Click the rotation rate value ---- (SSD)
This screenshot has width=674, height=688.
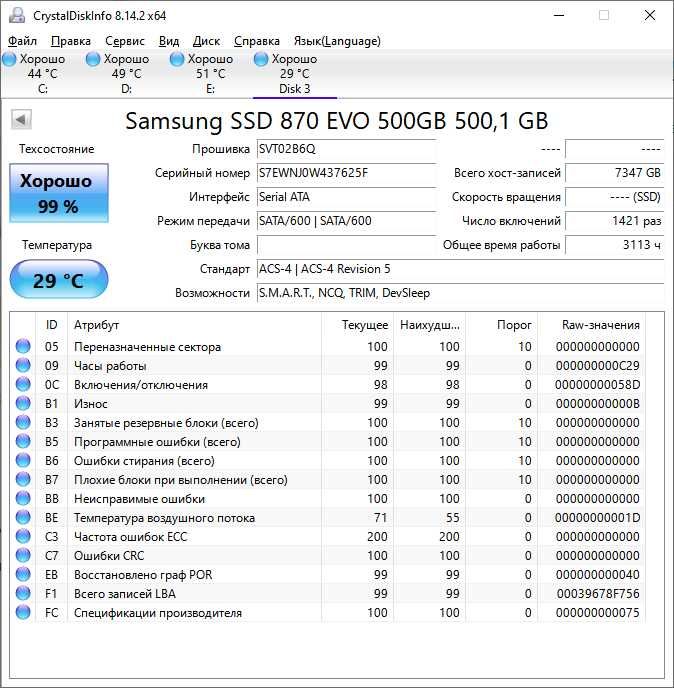614,197
